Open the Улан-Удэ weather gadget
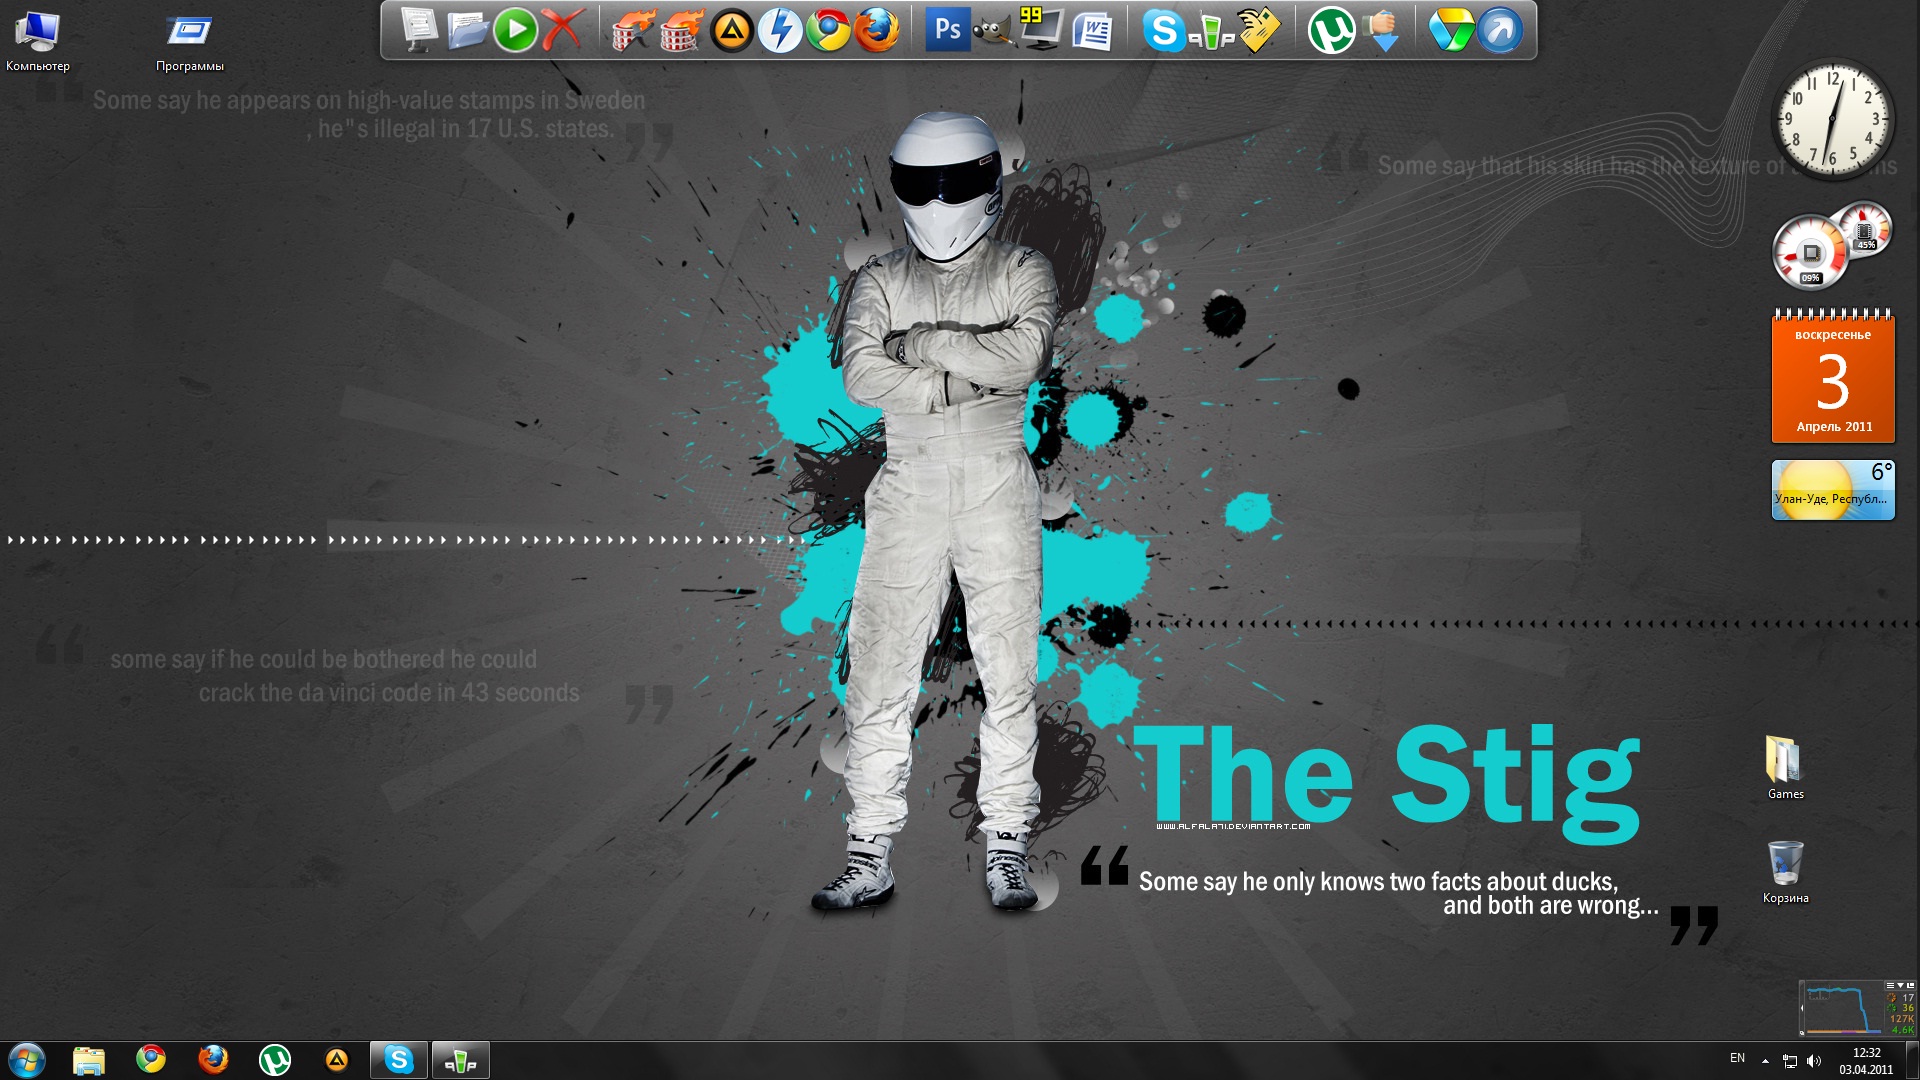Viewport: 1920px width, 1080px height. 1832,490
